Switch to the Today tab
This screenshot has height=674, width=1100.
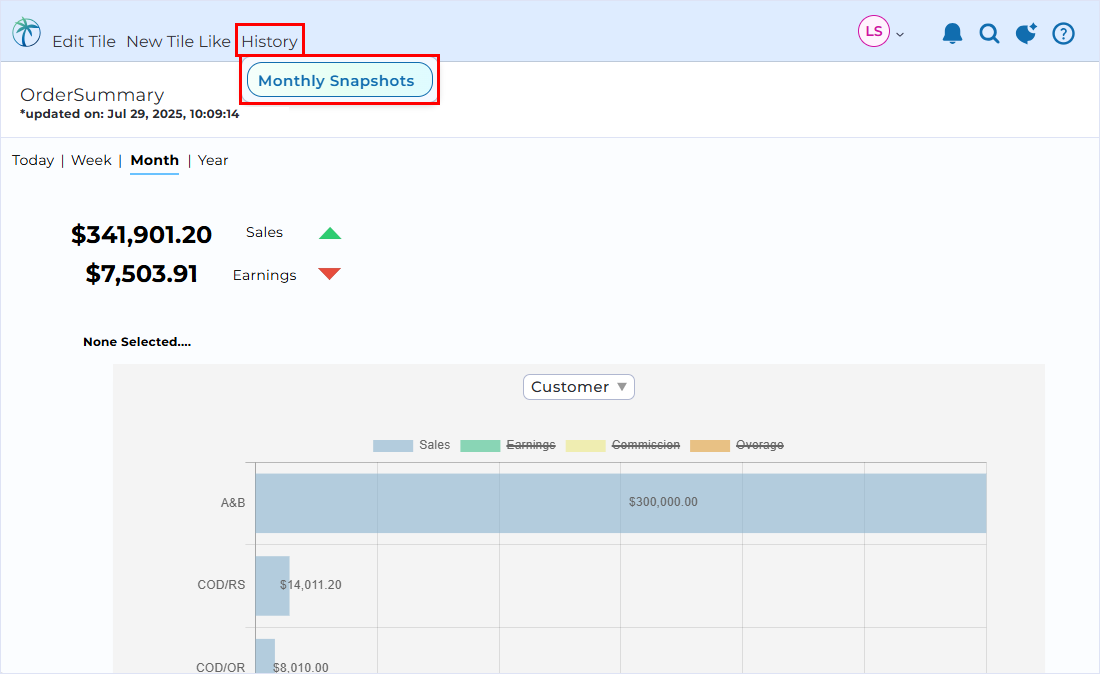tap(33, 160)
